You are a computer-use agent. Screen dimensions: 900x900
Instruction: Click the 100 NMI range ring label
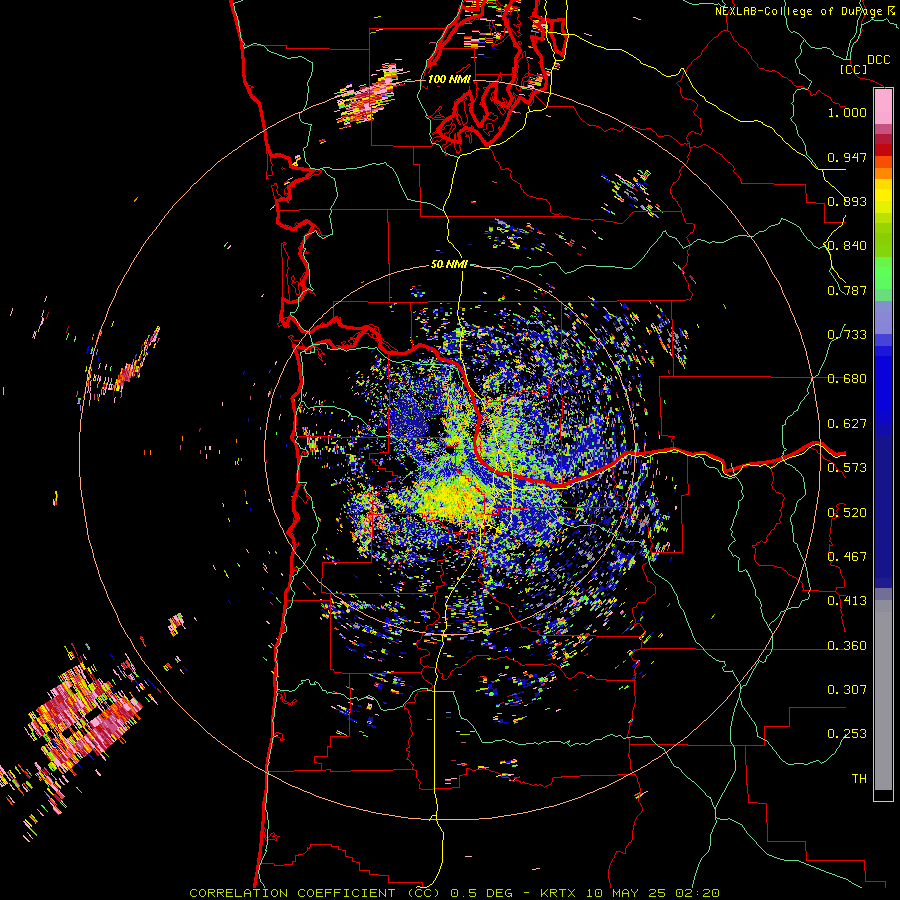pyautogui.click(x=449, y=79)
